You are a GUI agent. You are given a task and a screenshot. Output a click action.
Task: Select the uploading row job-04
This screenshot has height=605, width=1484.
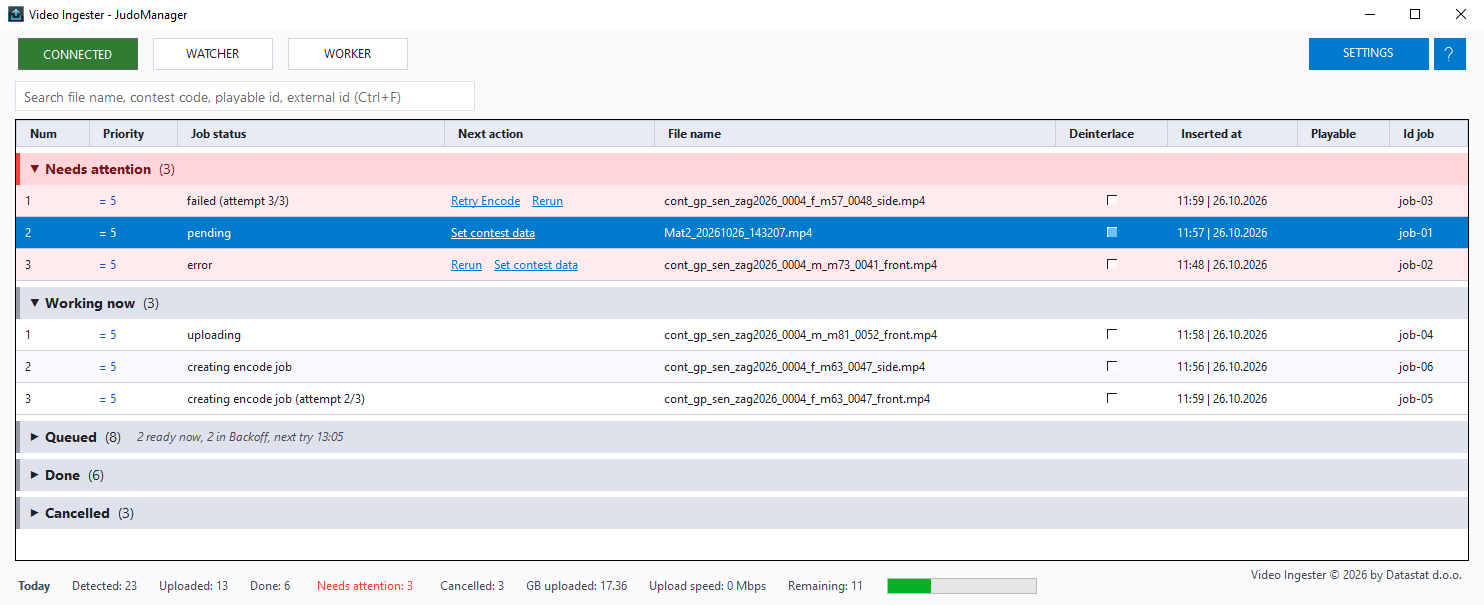point(742,335)
